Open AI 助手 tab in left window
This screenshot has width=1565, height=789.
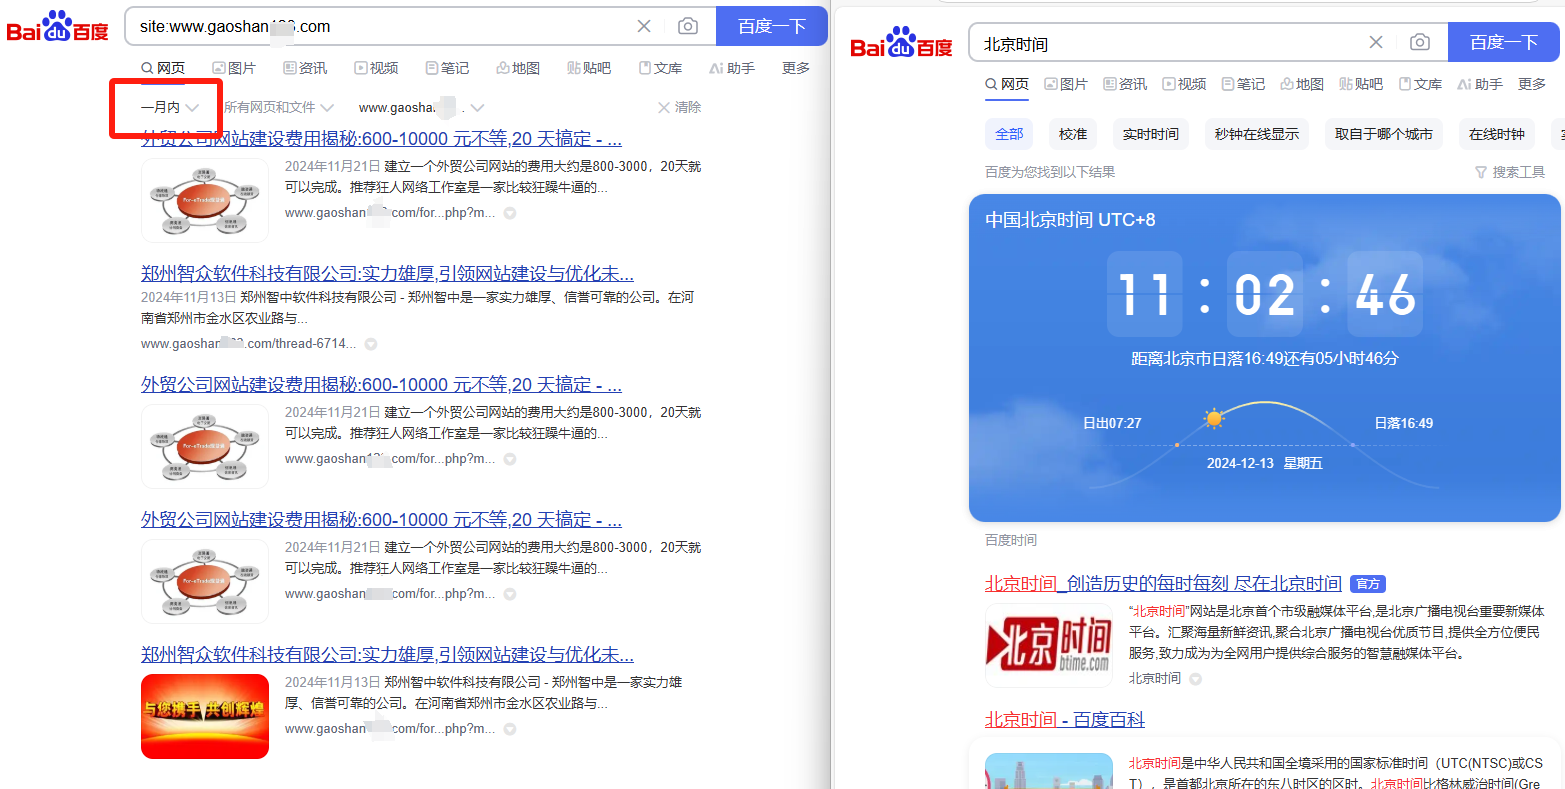tap(732, 68)
